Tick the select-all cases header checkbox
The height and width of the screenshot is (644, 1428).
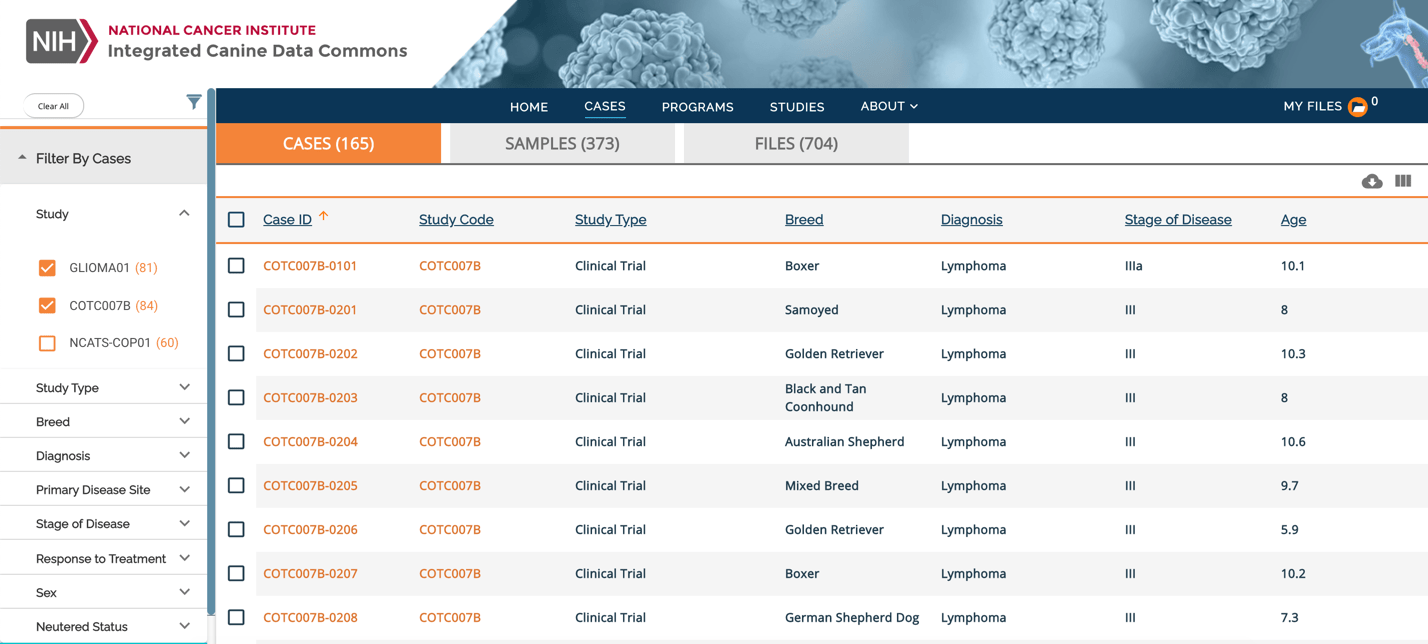tap(236, 219)
